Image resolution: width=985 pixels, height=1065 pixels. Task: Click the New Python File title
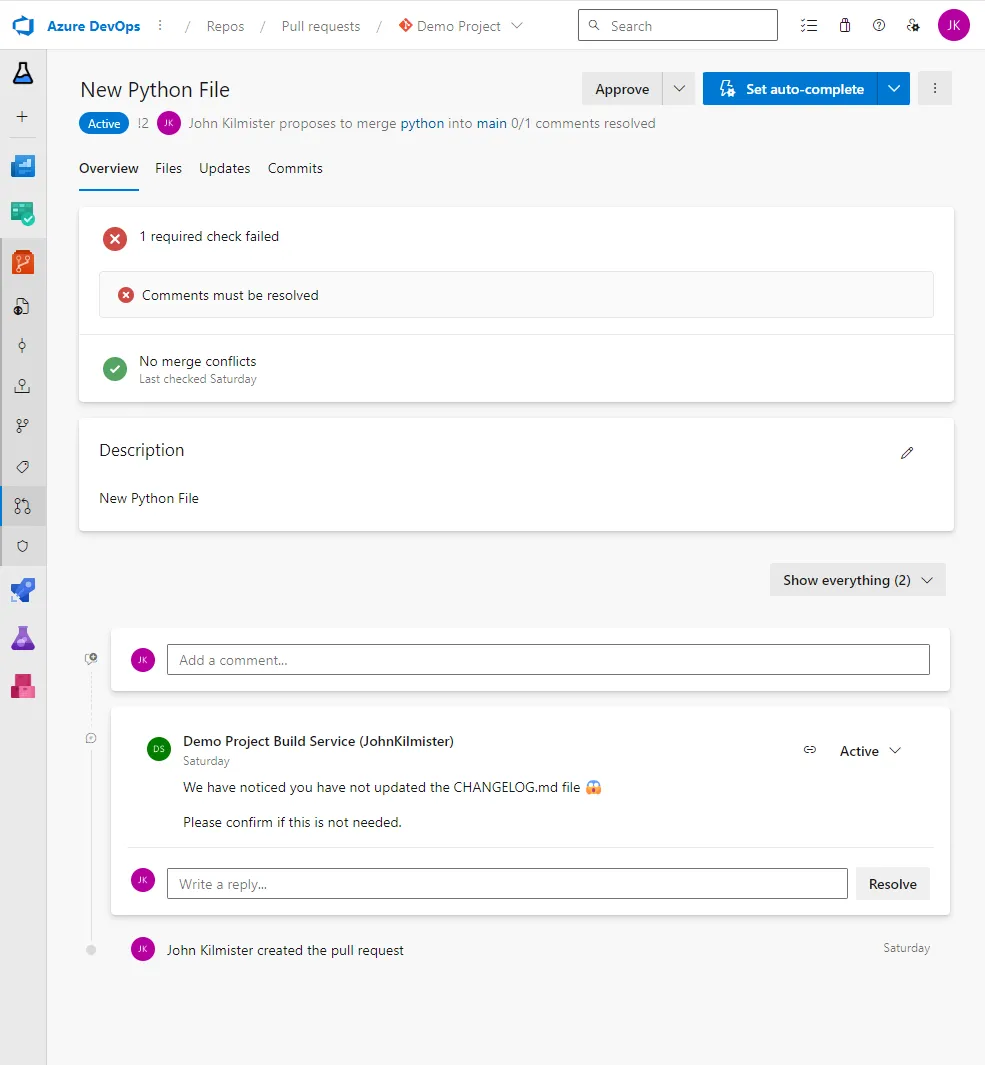(x=155, y=90)
